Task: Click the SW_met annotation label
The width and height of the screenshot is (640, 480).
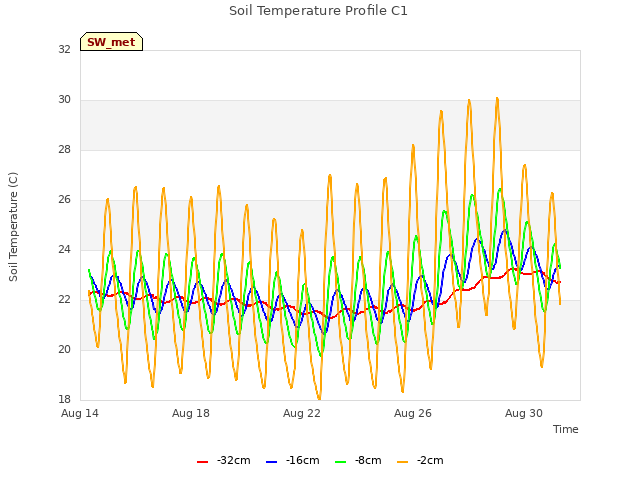Action: (111, 42)
